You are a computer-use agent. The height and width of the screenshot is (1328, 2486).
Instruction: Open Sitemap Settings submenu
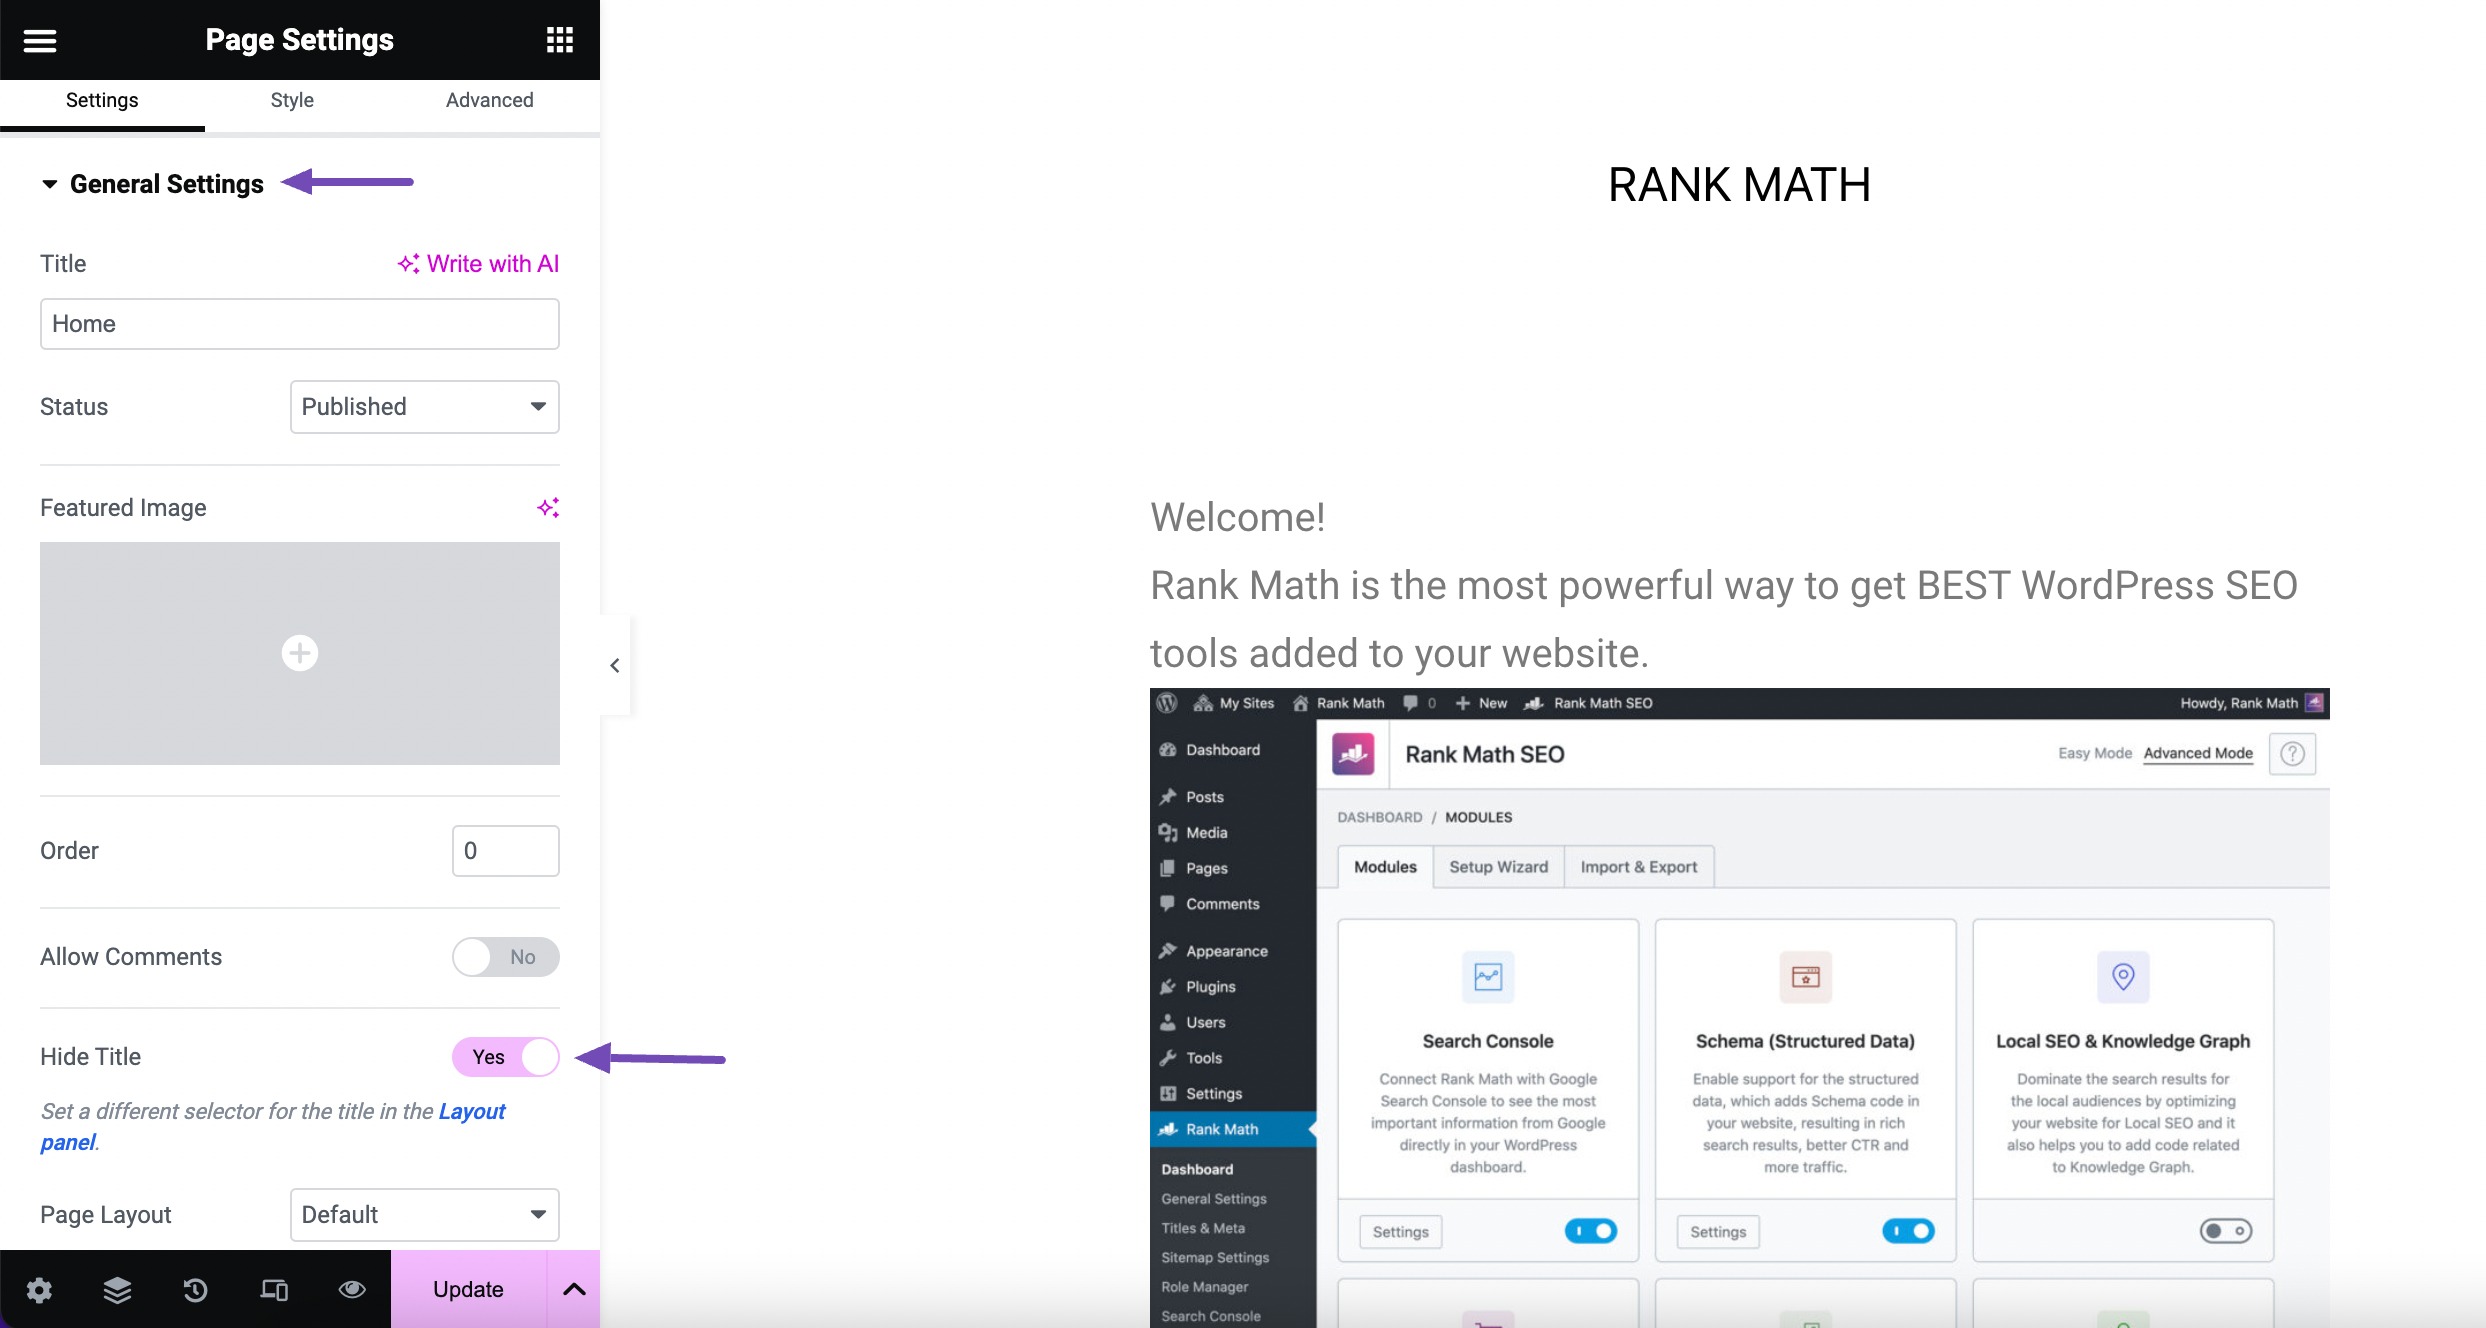1215,1258
